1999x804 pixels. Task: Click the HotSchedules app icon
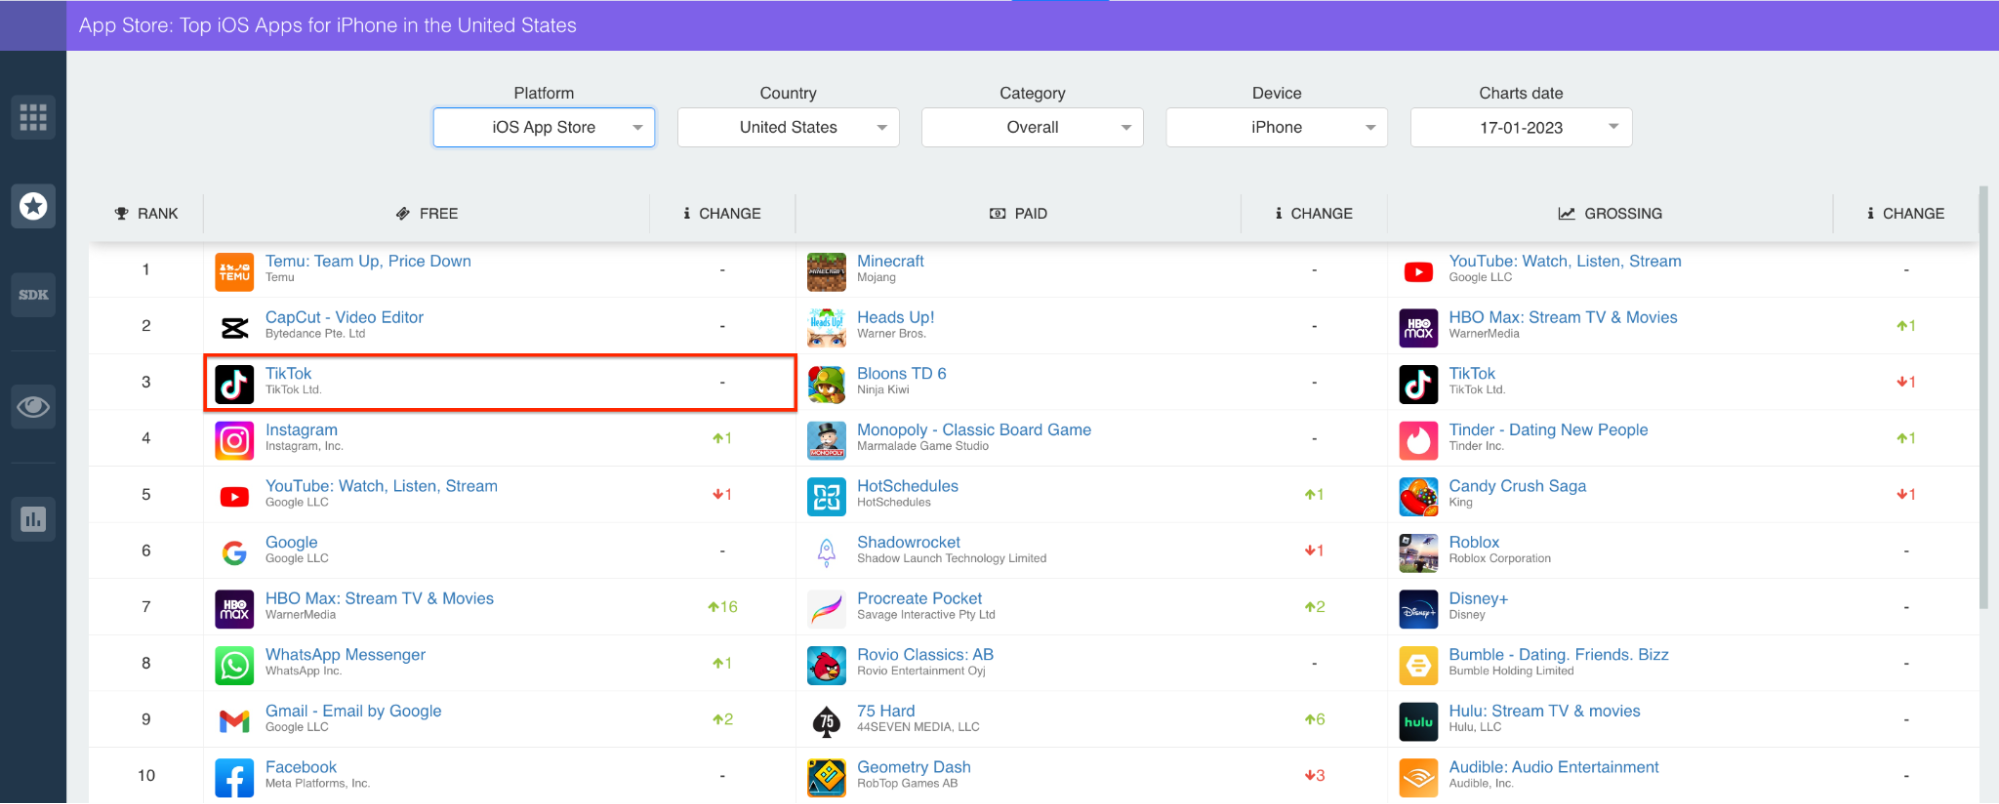coord(826,496)
